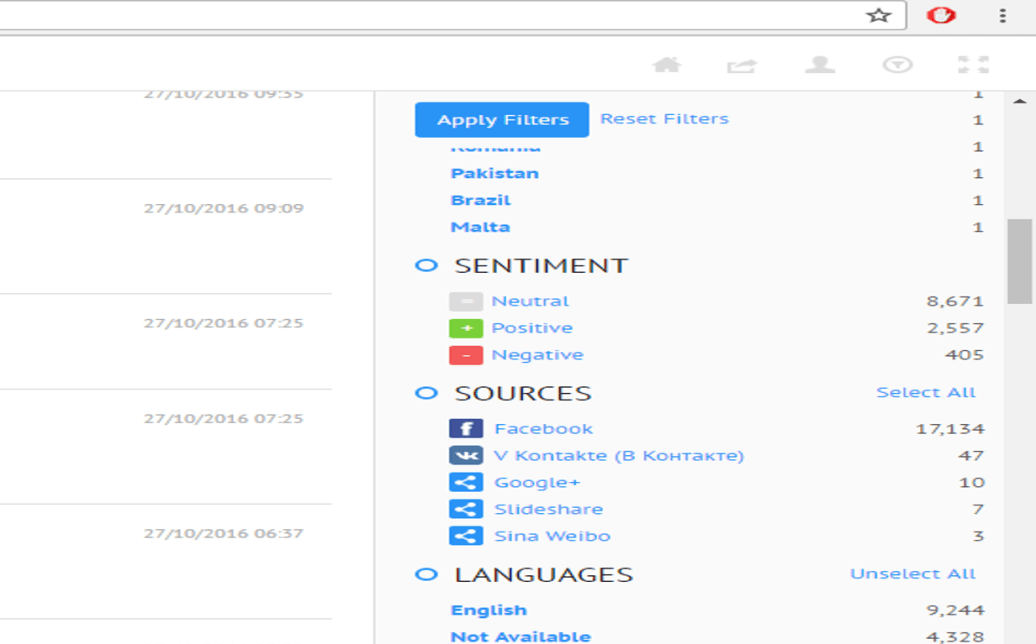Toggle the gray Neutral sentiment box
Screen dimensions: 1036x644
click(x=466, y=301)
